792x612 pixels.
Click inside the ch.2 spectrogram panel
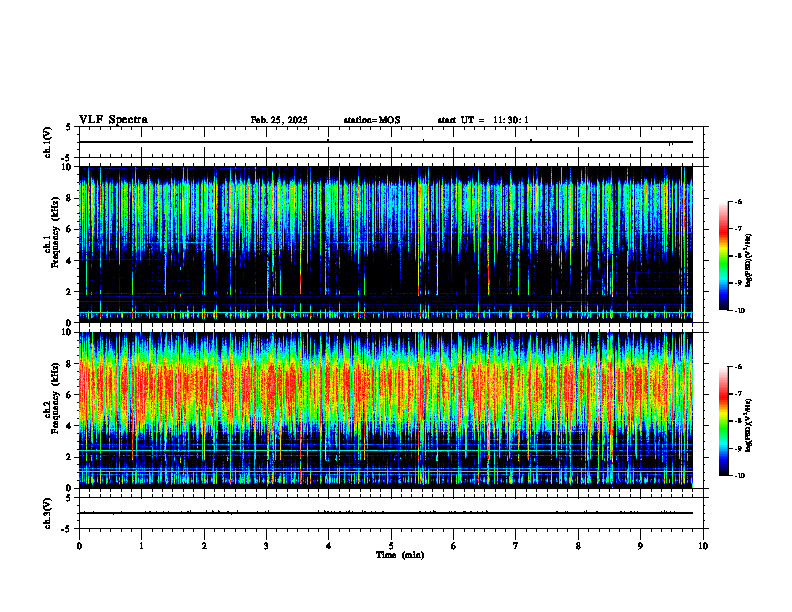pyautogui.click(x=386, y=410)
